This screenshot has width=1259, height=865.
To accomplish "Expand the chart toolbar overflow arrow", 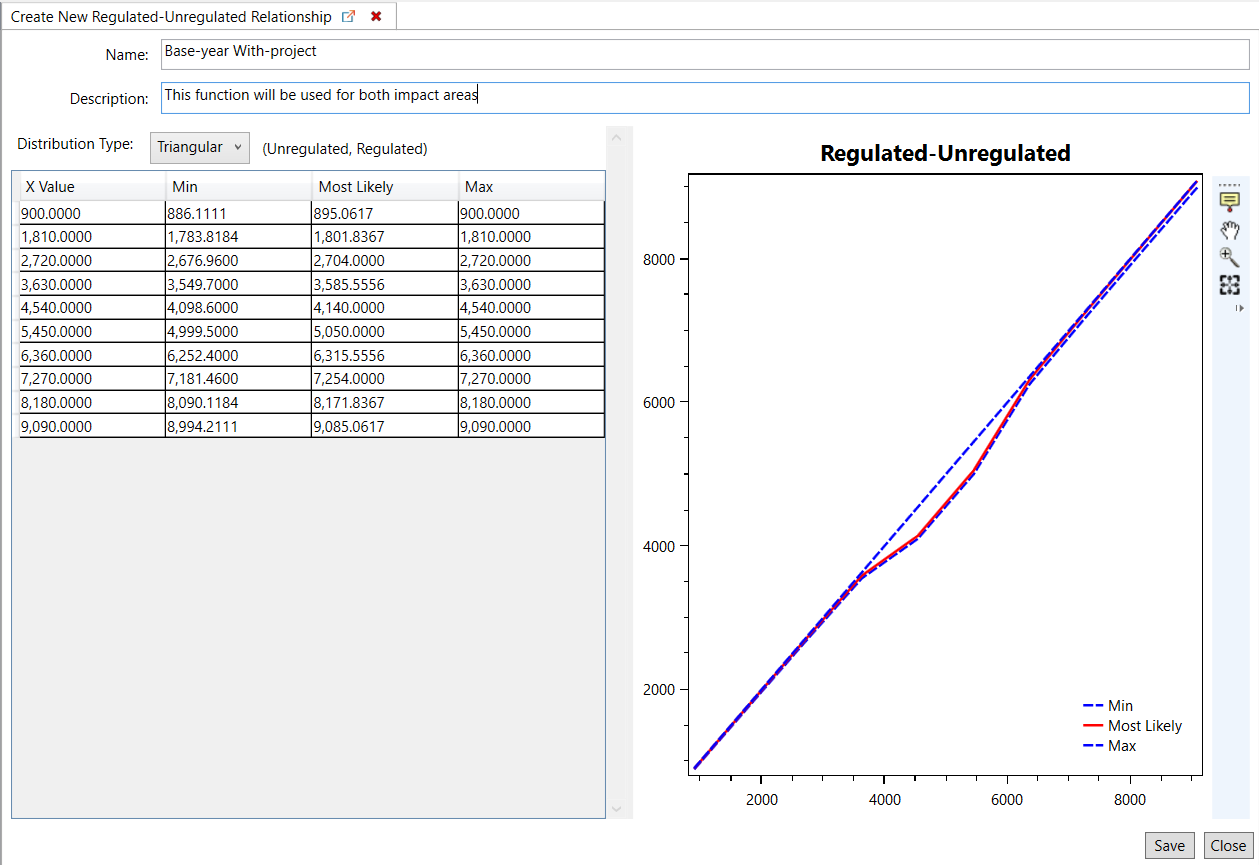I will (1240, 308).
